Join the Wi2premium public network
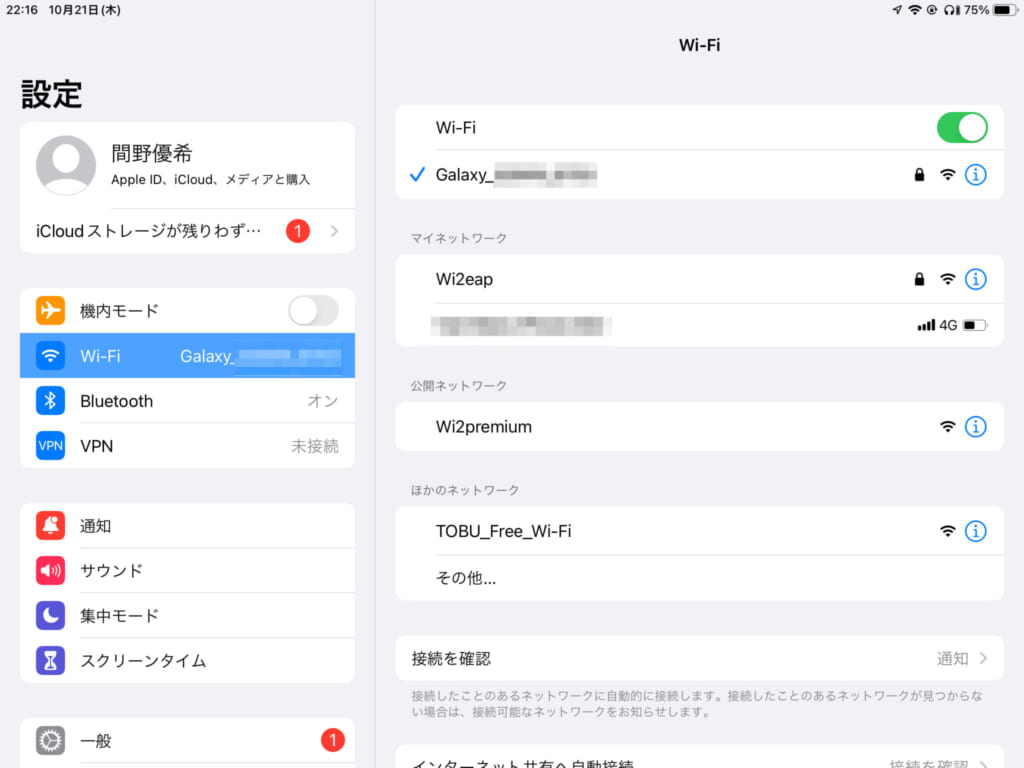Viewport: 1024px width, 768px height. pos(484,427)
